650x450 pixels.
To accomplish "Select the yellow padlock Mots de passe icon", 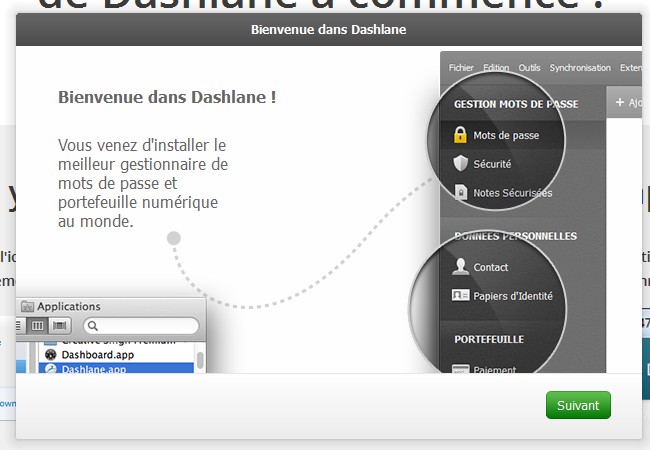I will [x=460, y=135].
